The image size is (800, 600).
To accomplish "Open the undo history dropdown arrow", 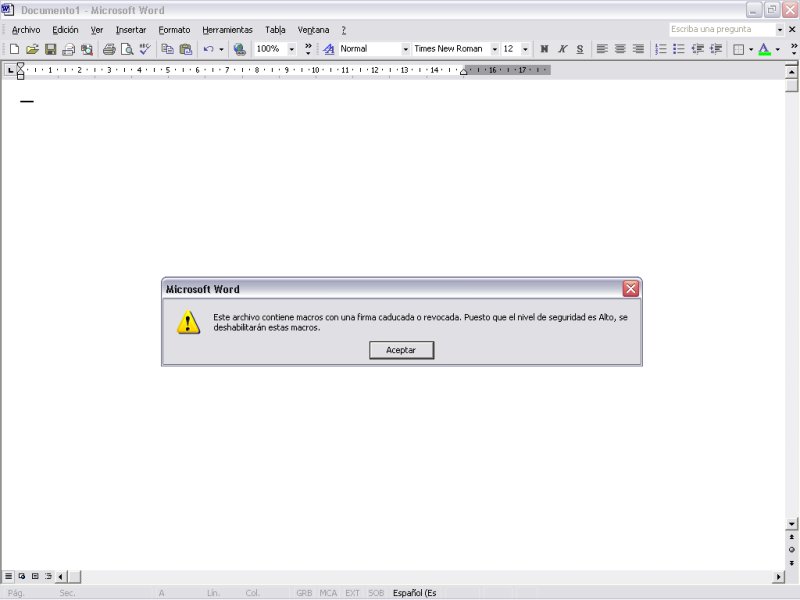I will point(221,49).
